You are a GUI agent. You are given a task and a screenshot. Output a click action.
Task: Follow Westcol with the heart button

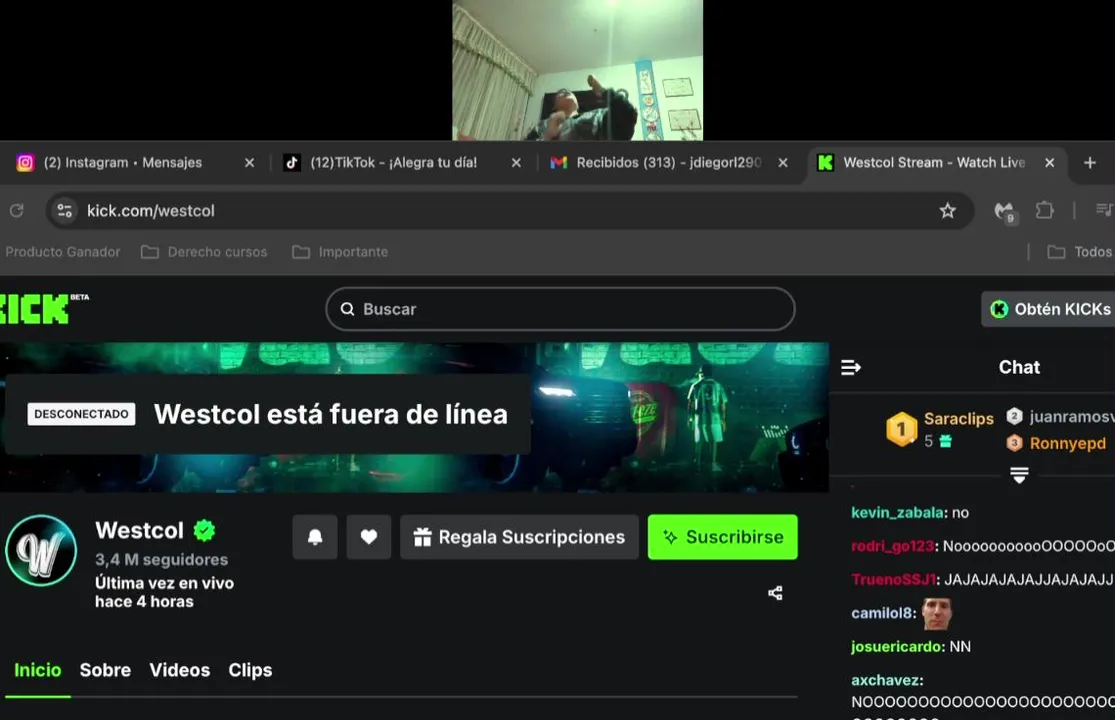(368, 537)
